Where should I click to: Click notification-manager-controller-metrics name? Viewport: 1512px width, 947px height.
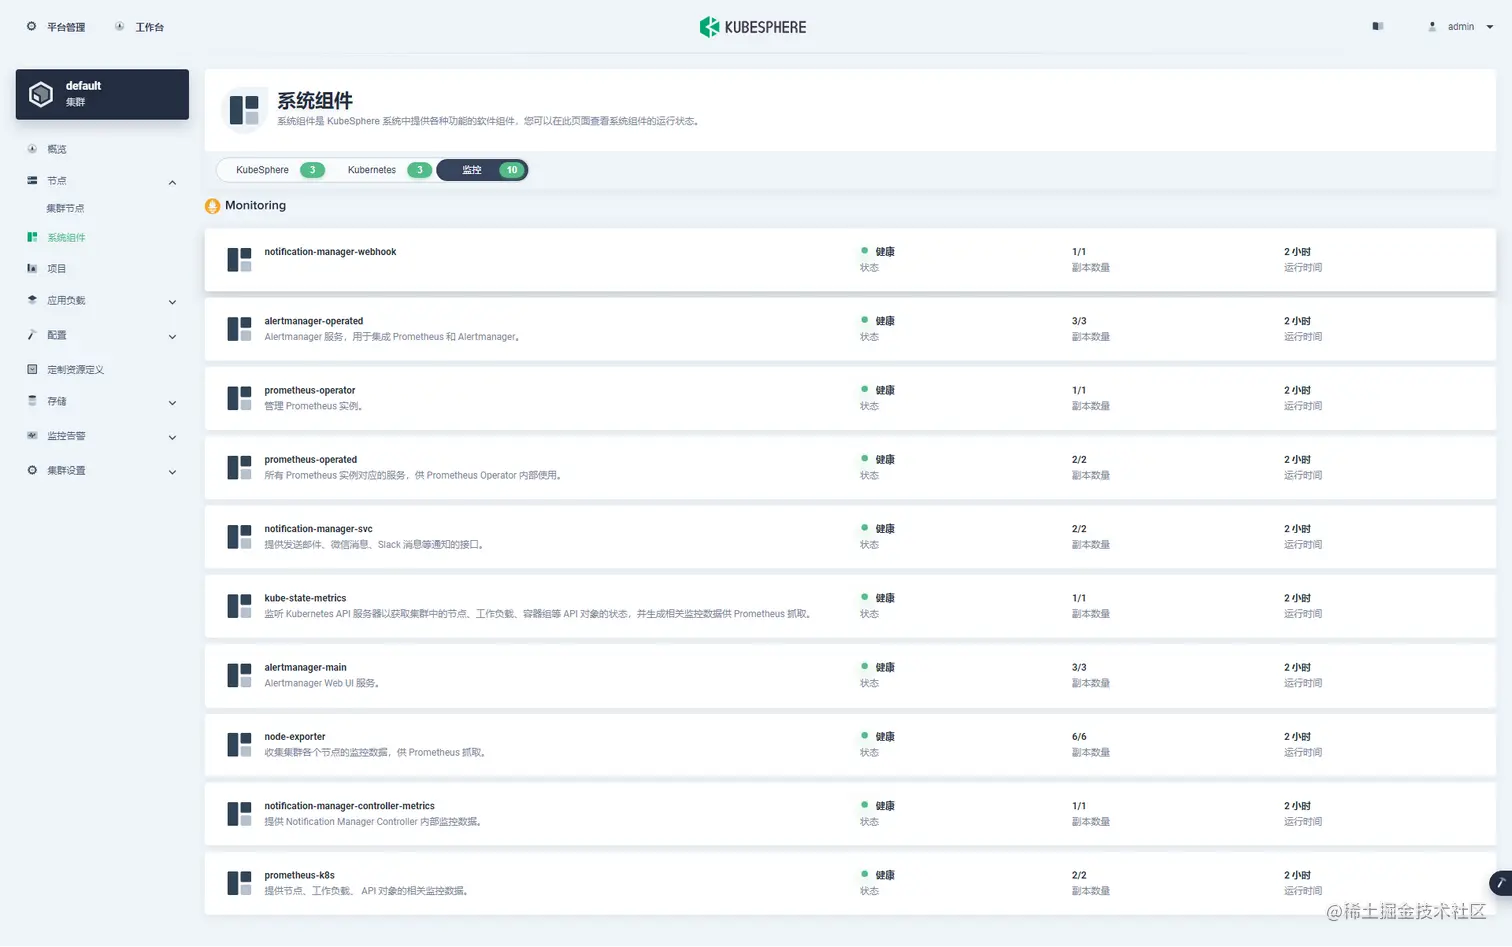click(x=350, y=806)
